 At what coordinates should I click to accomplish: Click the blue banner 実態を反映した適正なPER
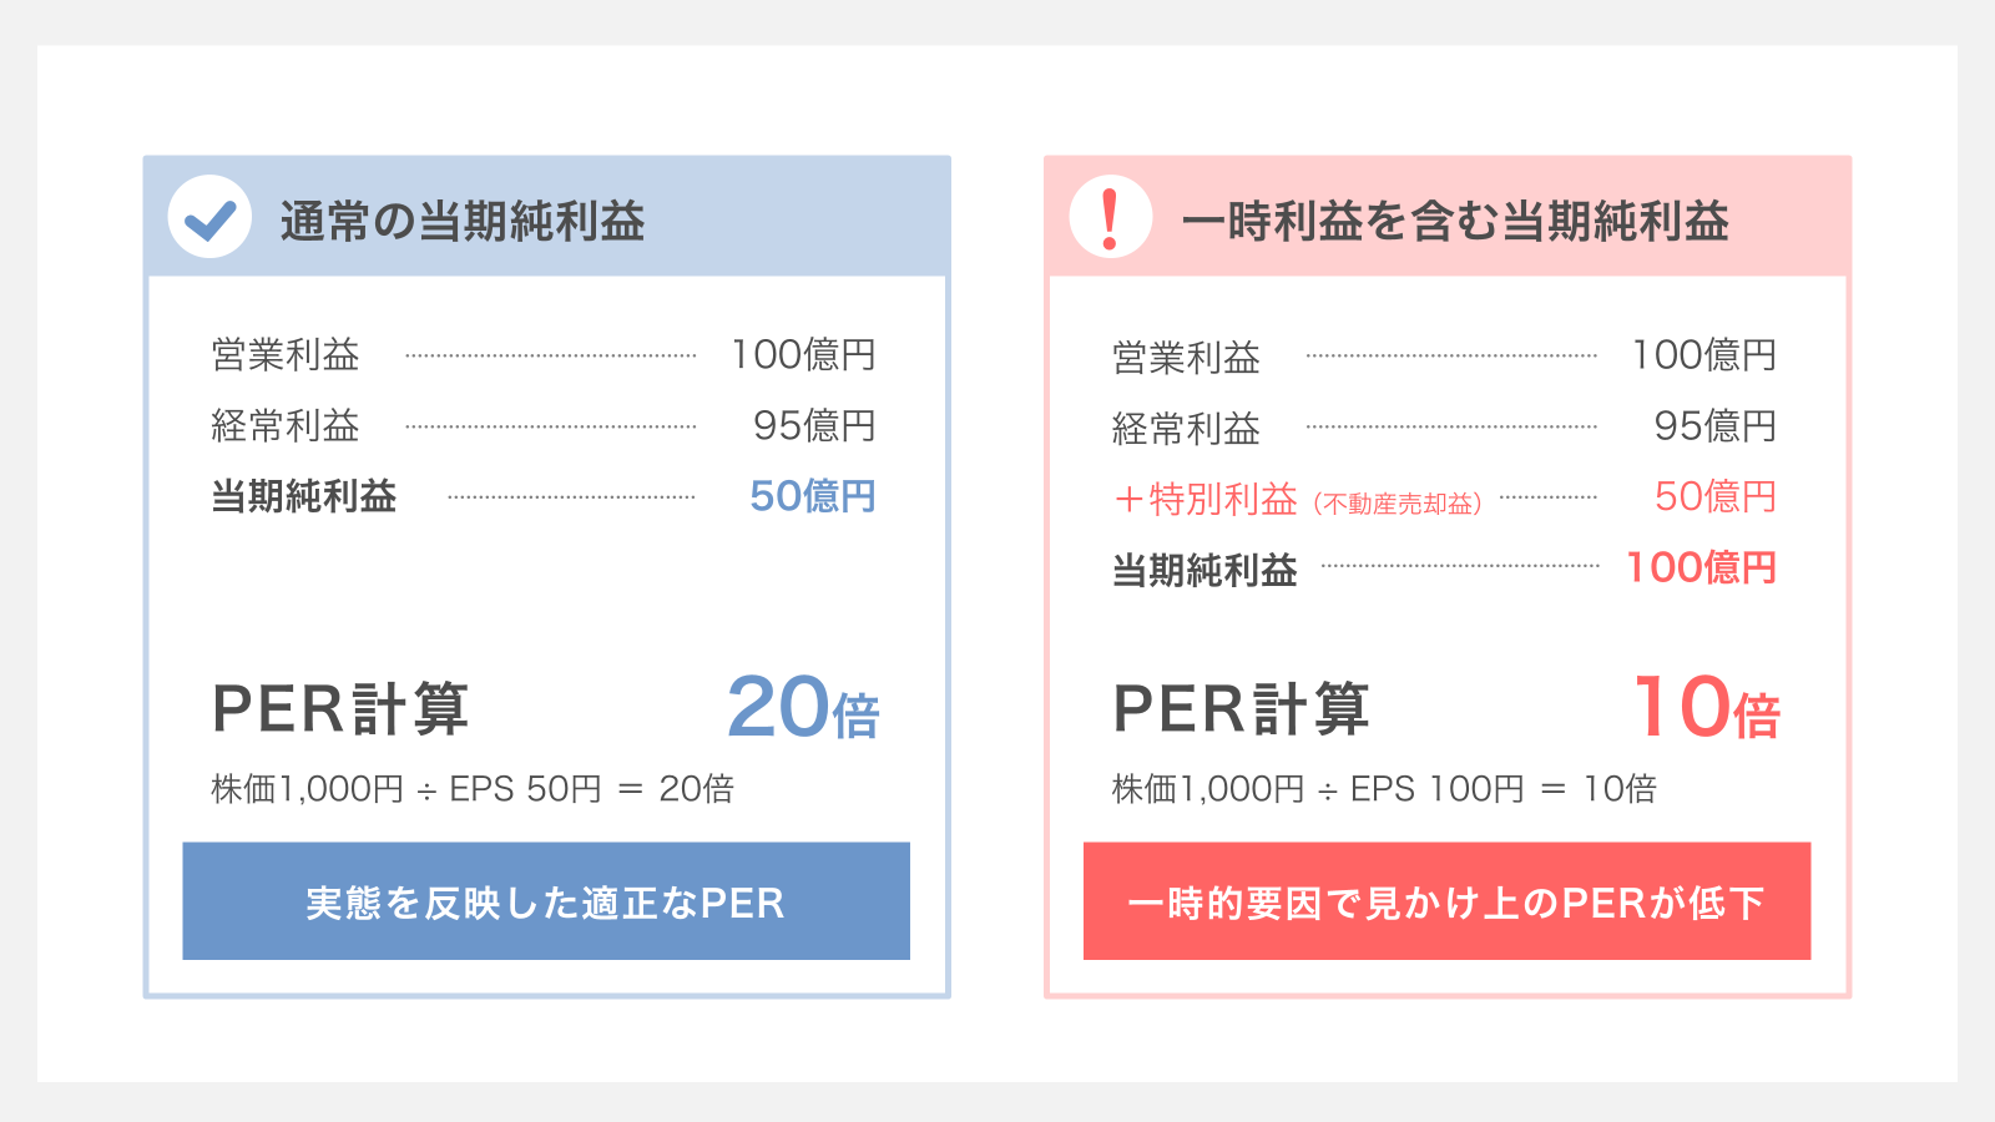pyautogui.click(x=546, y=901)
